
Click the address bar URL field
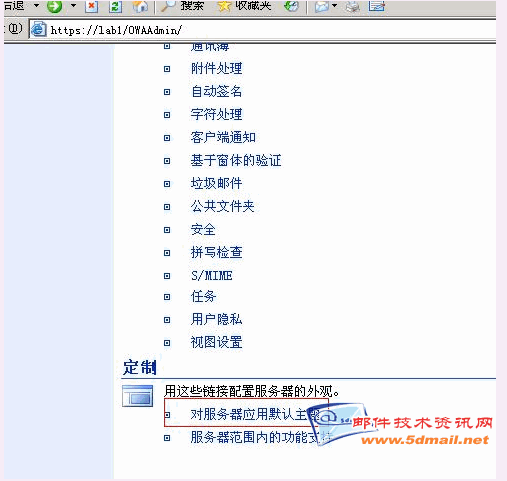point(263,30)
